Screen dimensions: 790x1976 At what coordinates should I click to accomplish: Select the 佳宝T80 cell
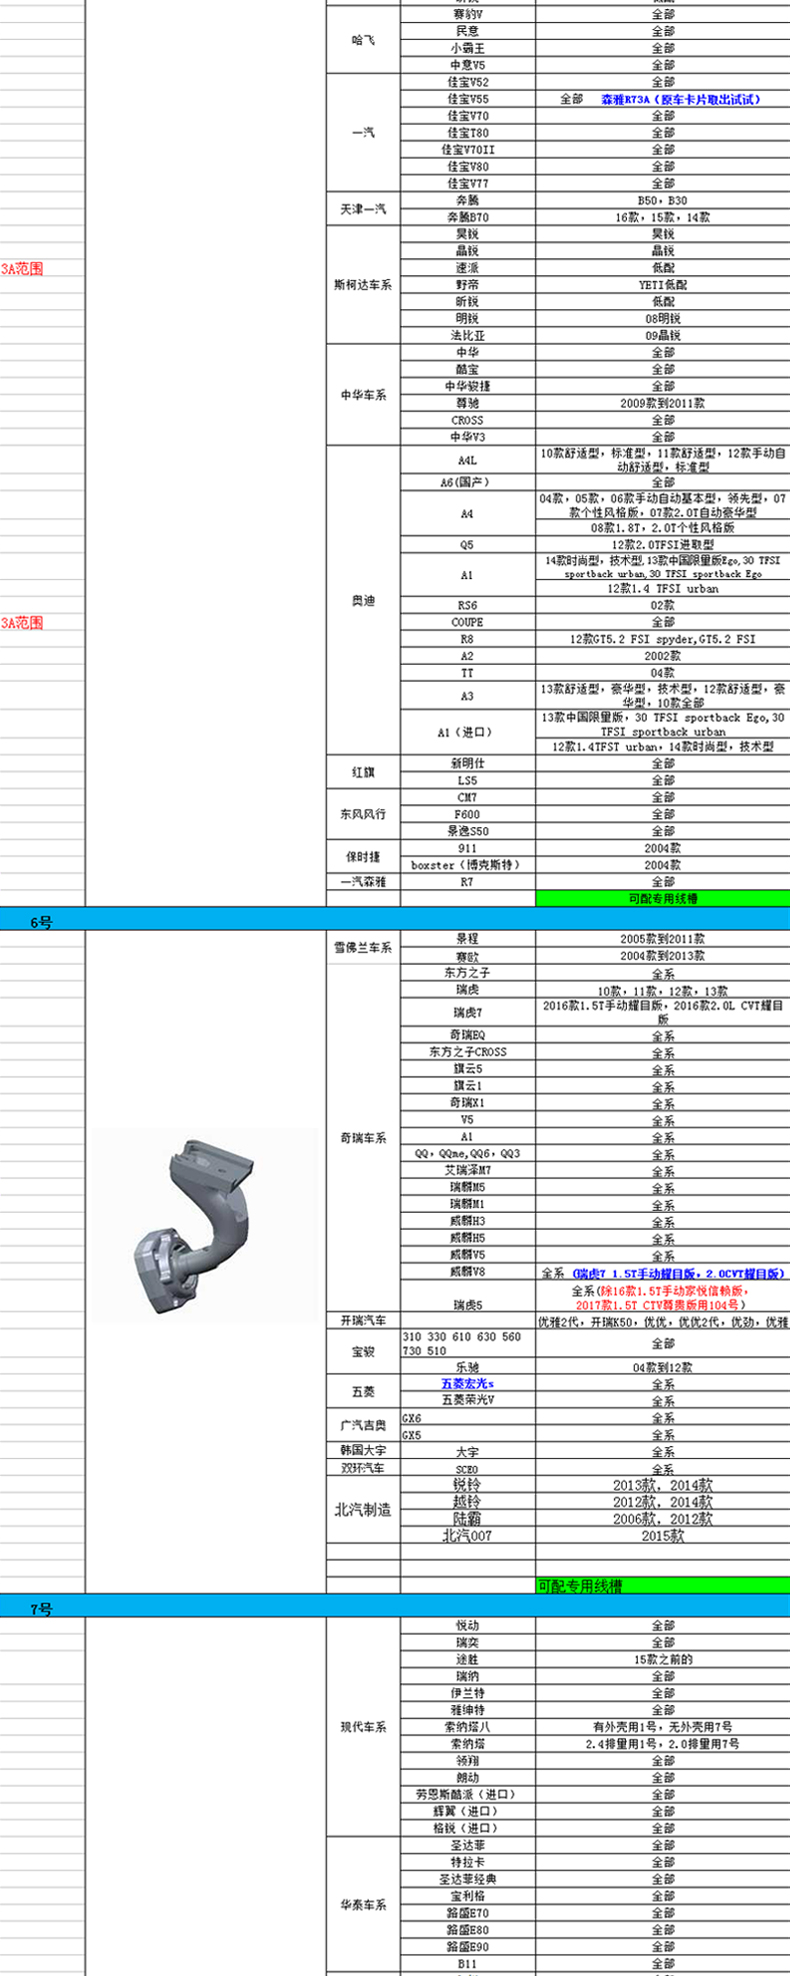click(468, 133)
